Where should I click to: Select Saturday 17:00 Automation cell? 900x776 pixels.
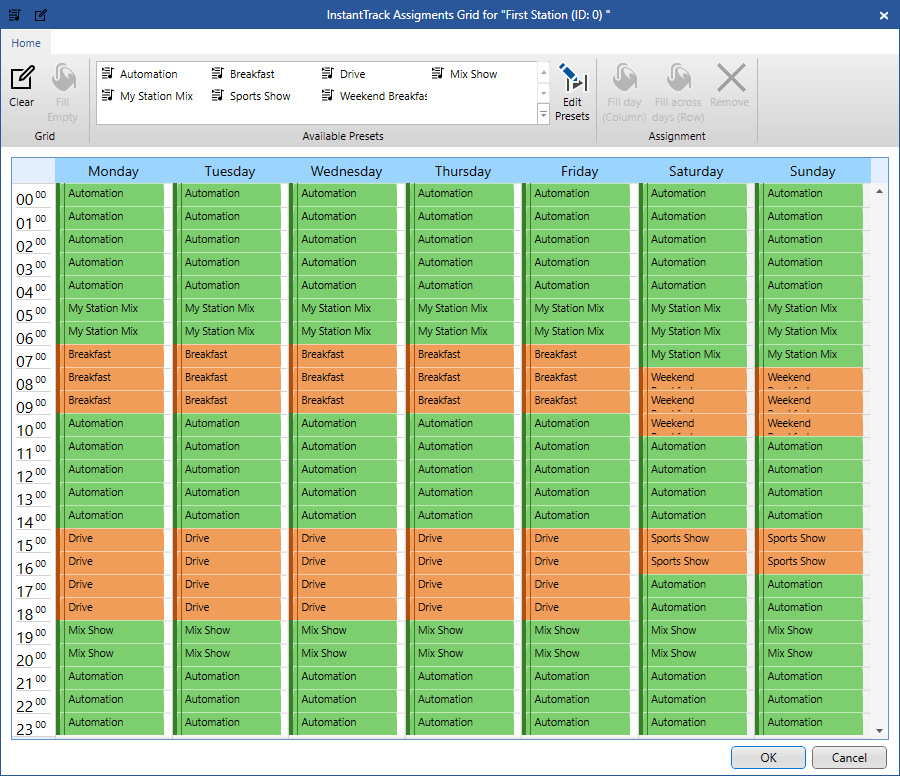(x=693, y=585)
